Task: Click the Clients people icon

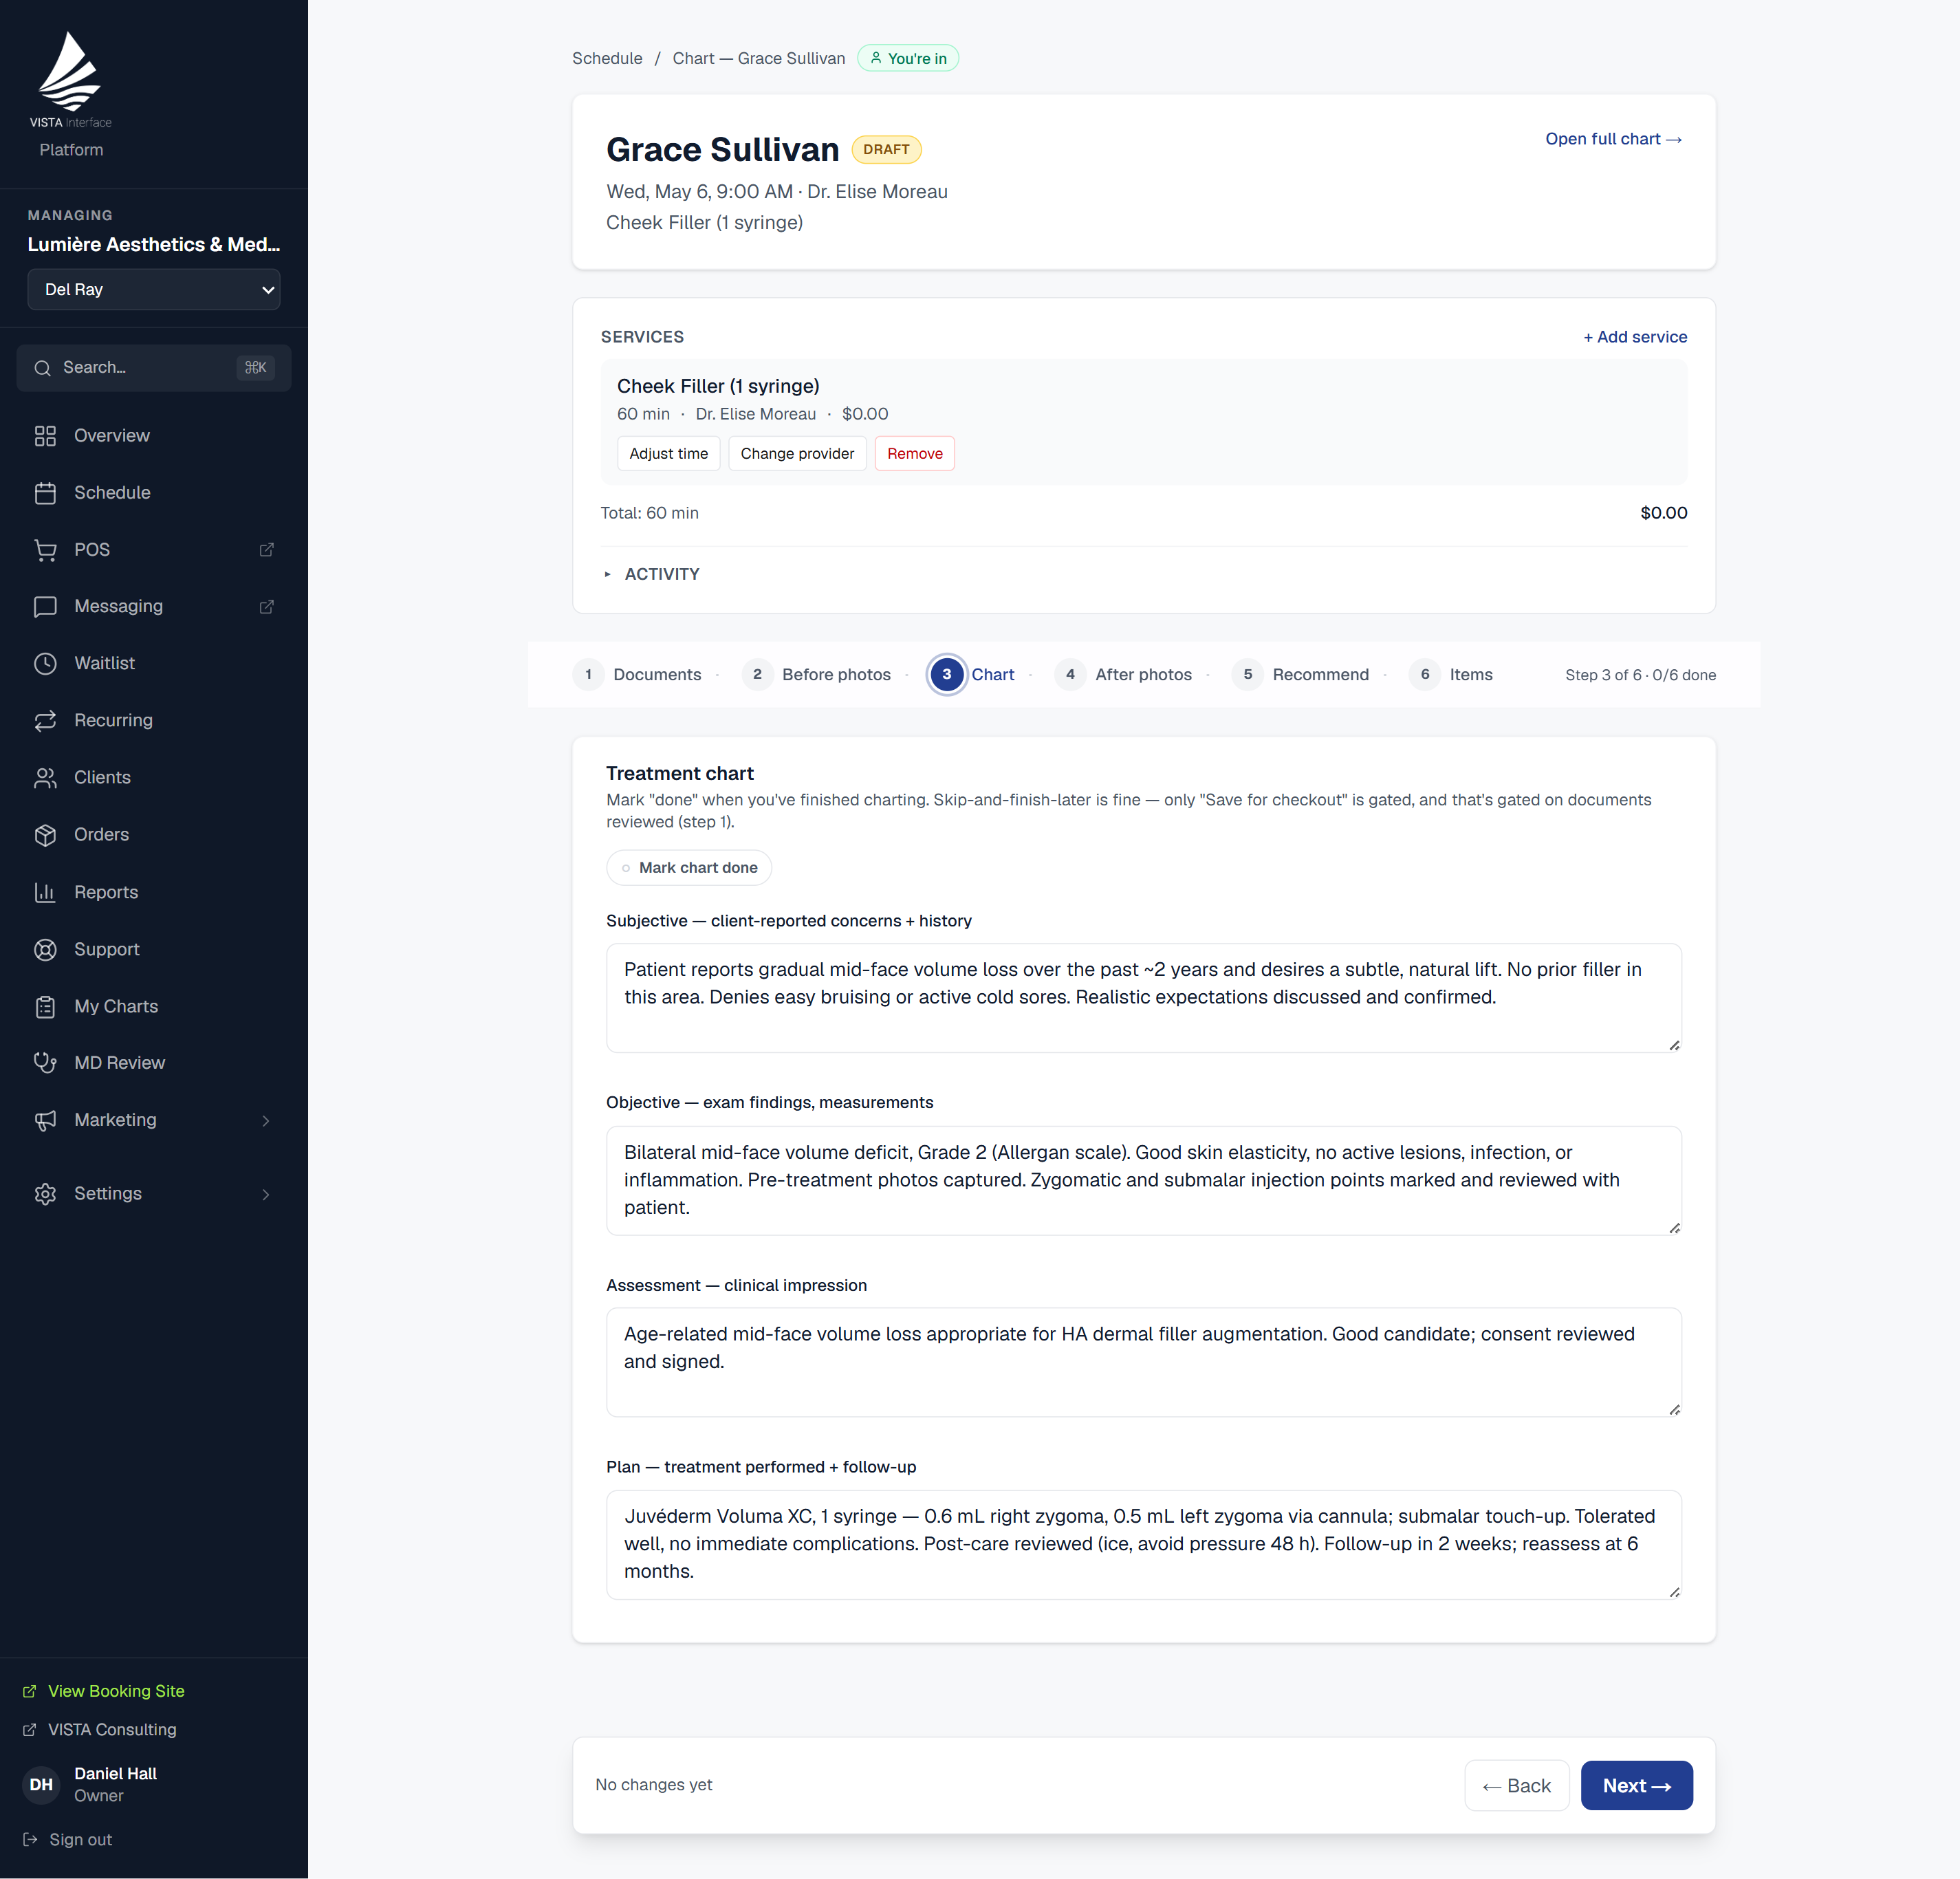Action: (x=45, y=778)
